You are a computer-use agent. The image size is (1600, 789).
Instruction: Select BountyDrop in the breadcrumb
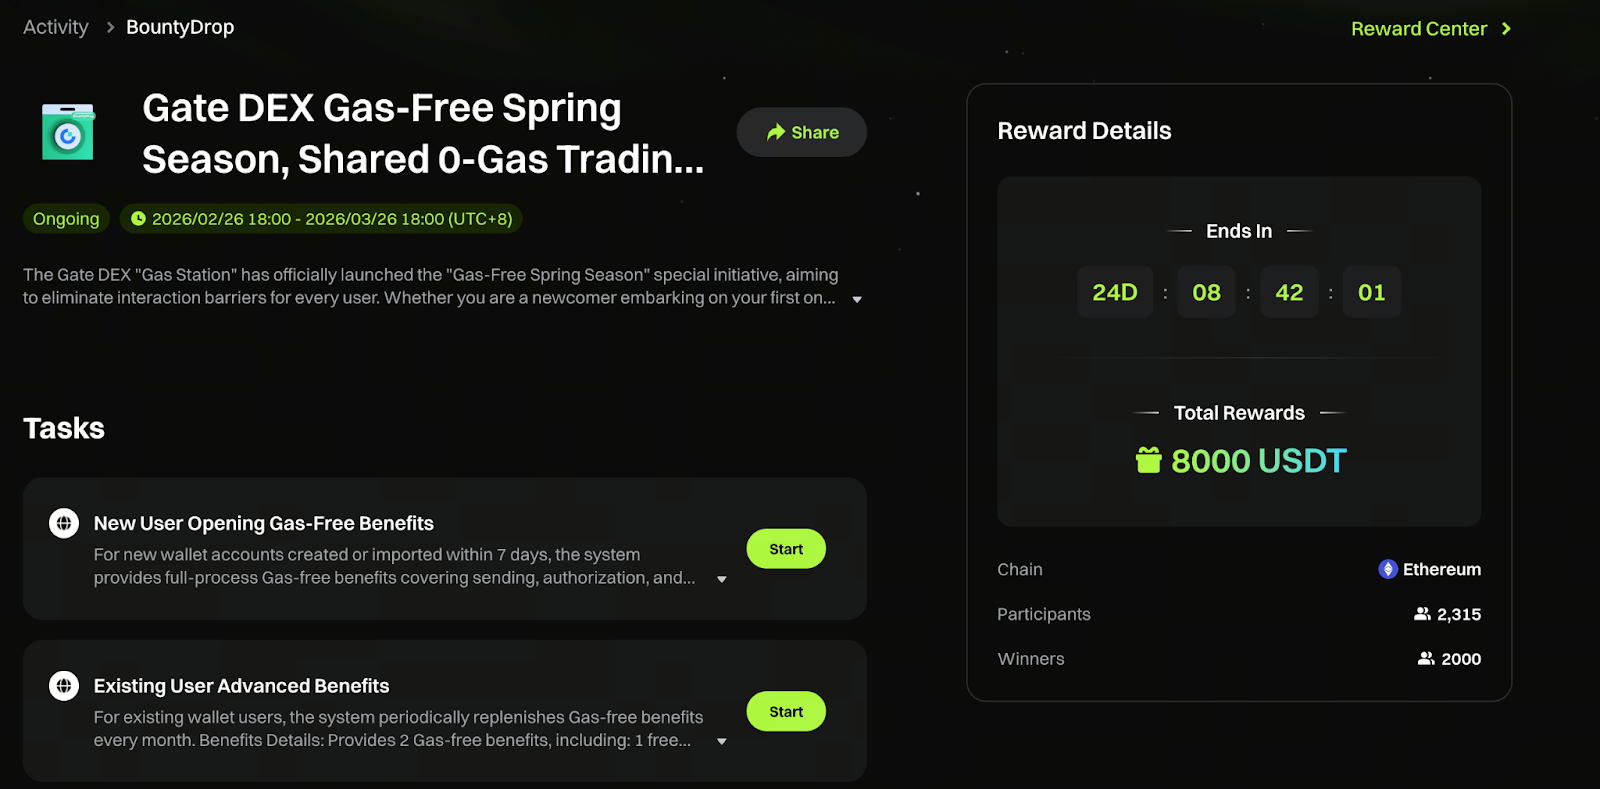click(x=179, y=27)
